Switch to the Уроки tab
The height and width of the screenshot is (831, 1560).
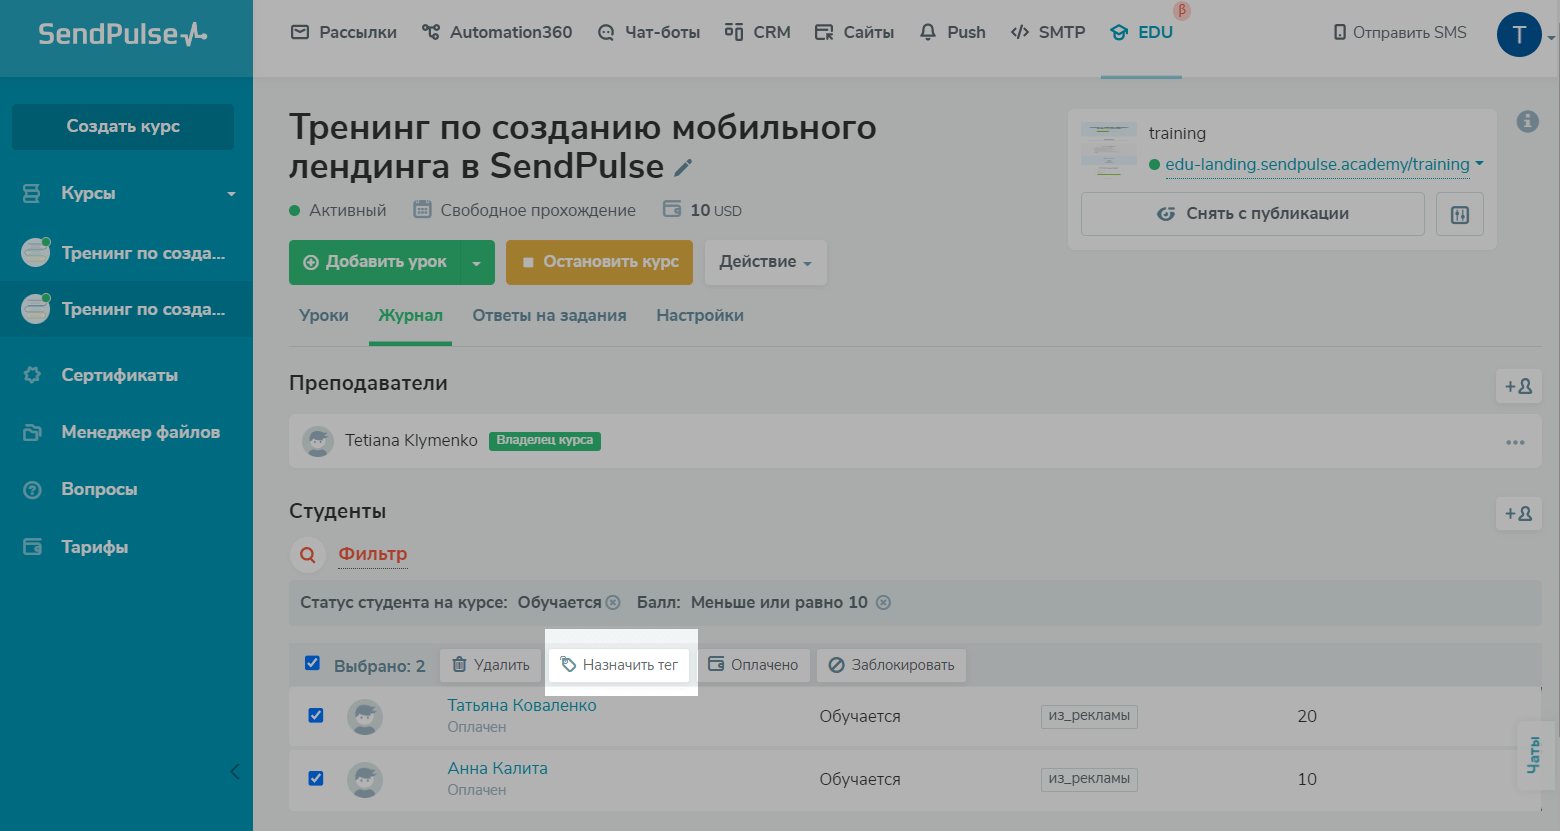[324, 316]
